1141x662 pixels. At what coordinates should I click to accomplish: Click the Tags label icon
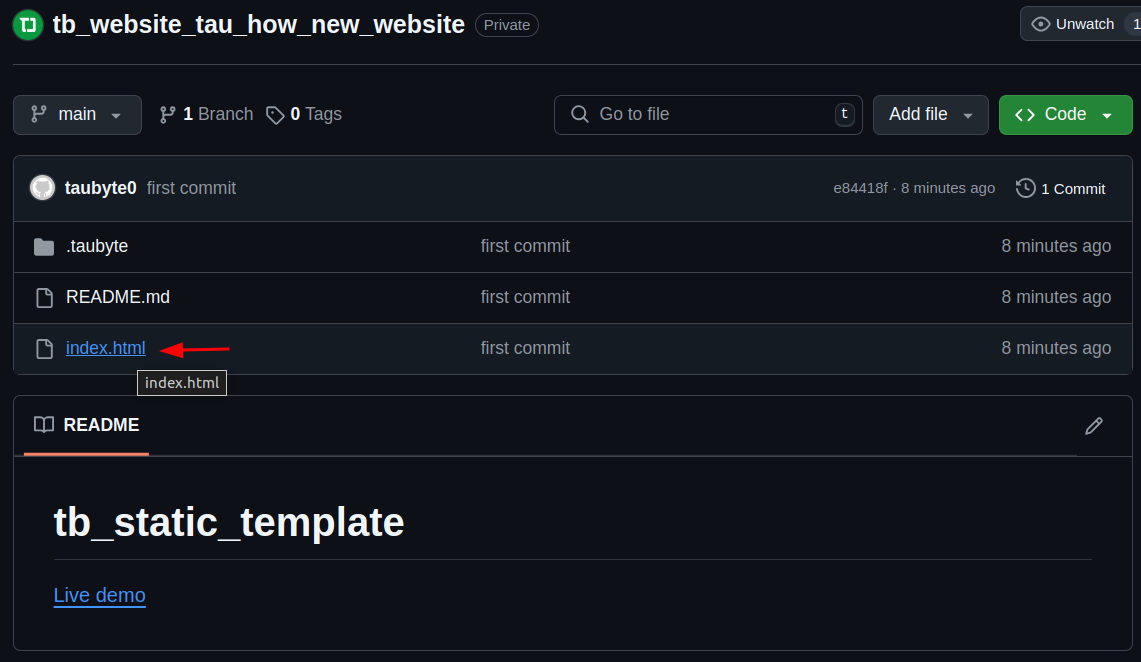coord(275,115)
